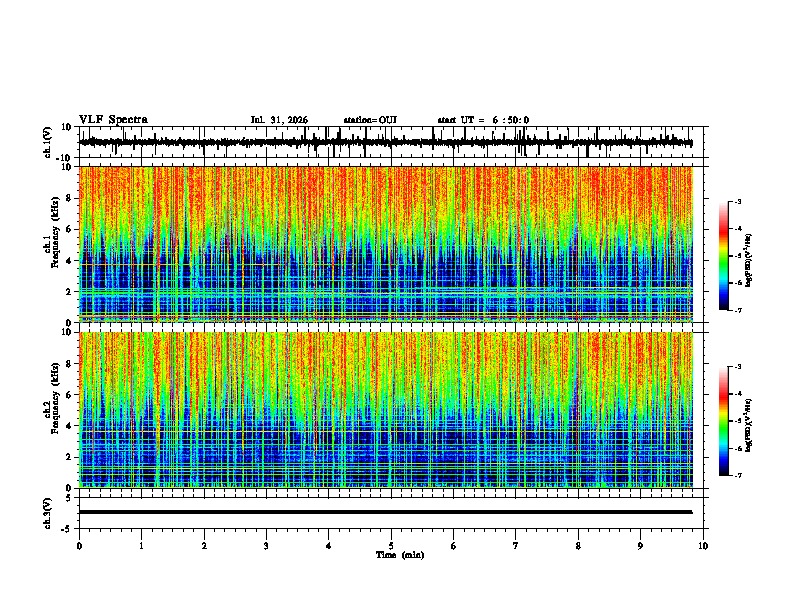Click time axis tick label '5'
This screenshot has width=792, height=612.
[391, 546]
